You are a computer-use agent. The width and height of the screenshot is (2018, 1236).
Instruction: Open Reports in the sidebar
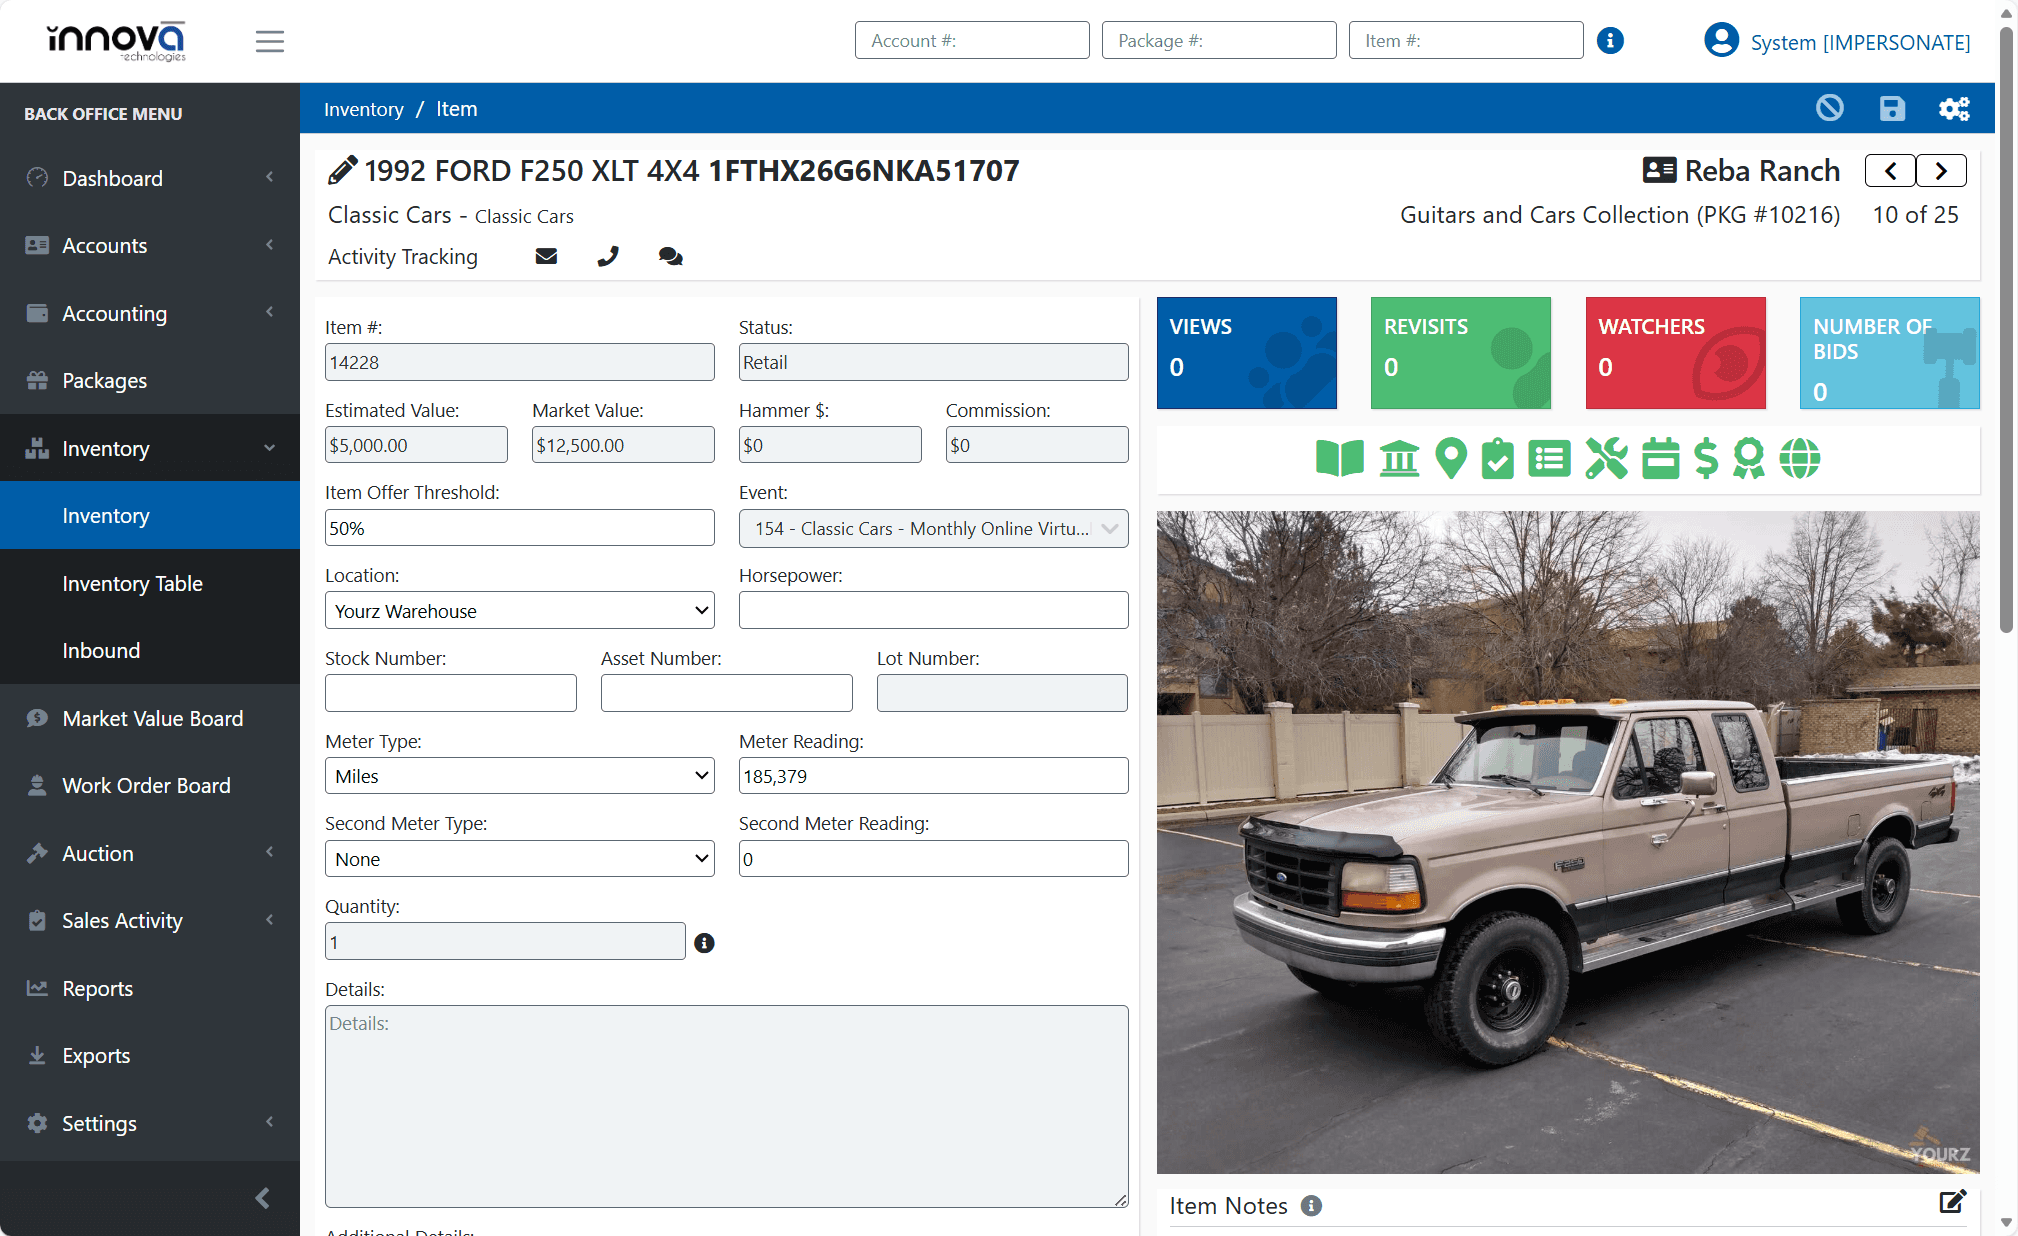point(150,988)
